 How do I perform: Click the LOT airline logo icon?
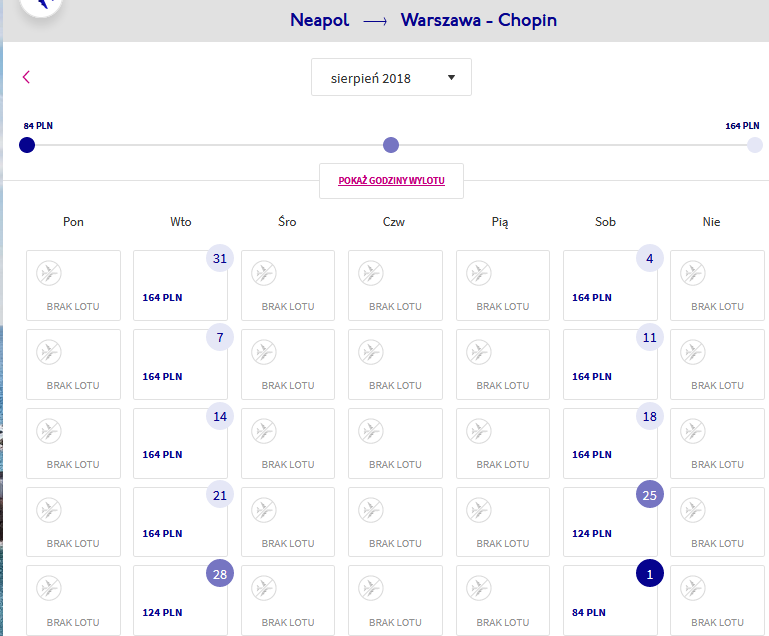tap(42, 5)
